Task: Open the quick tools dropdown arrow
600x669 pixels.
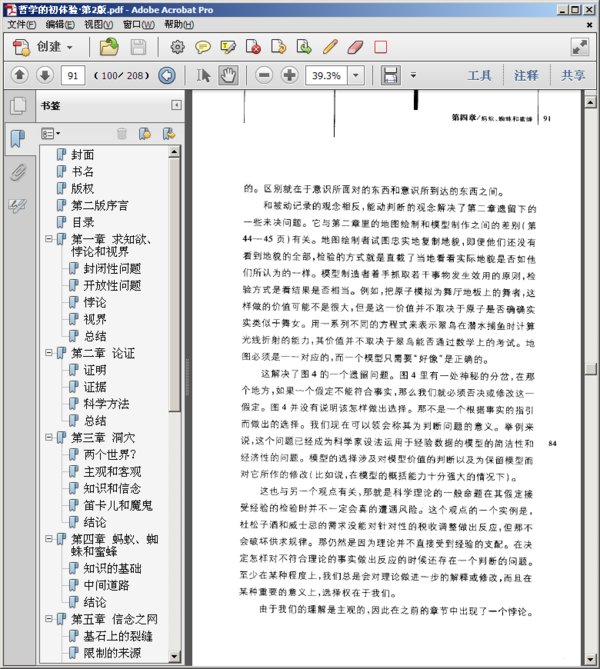Action: [413, 76]
